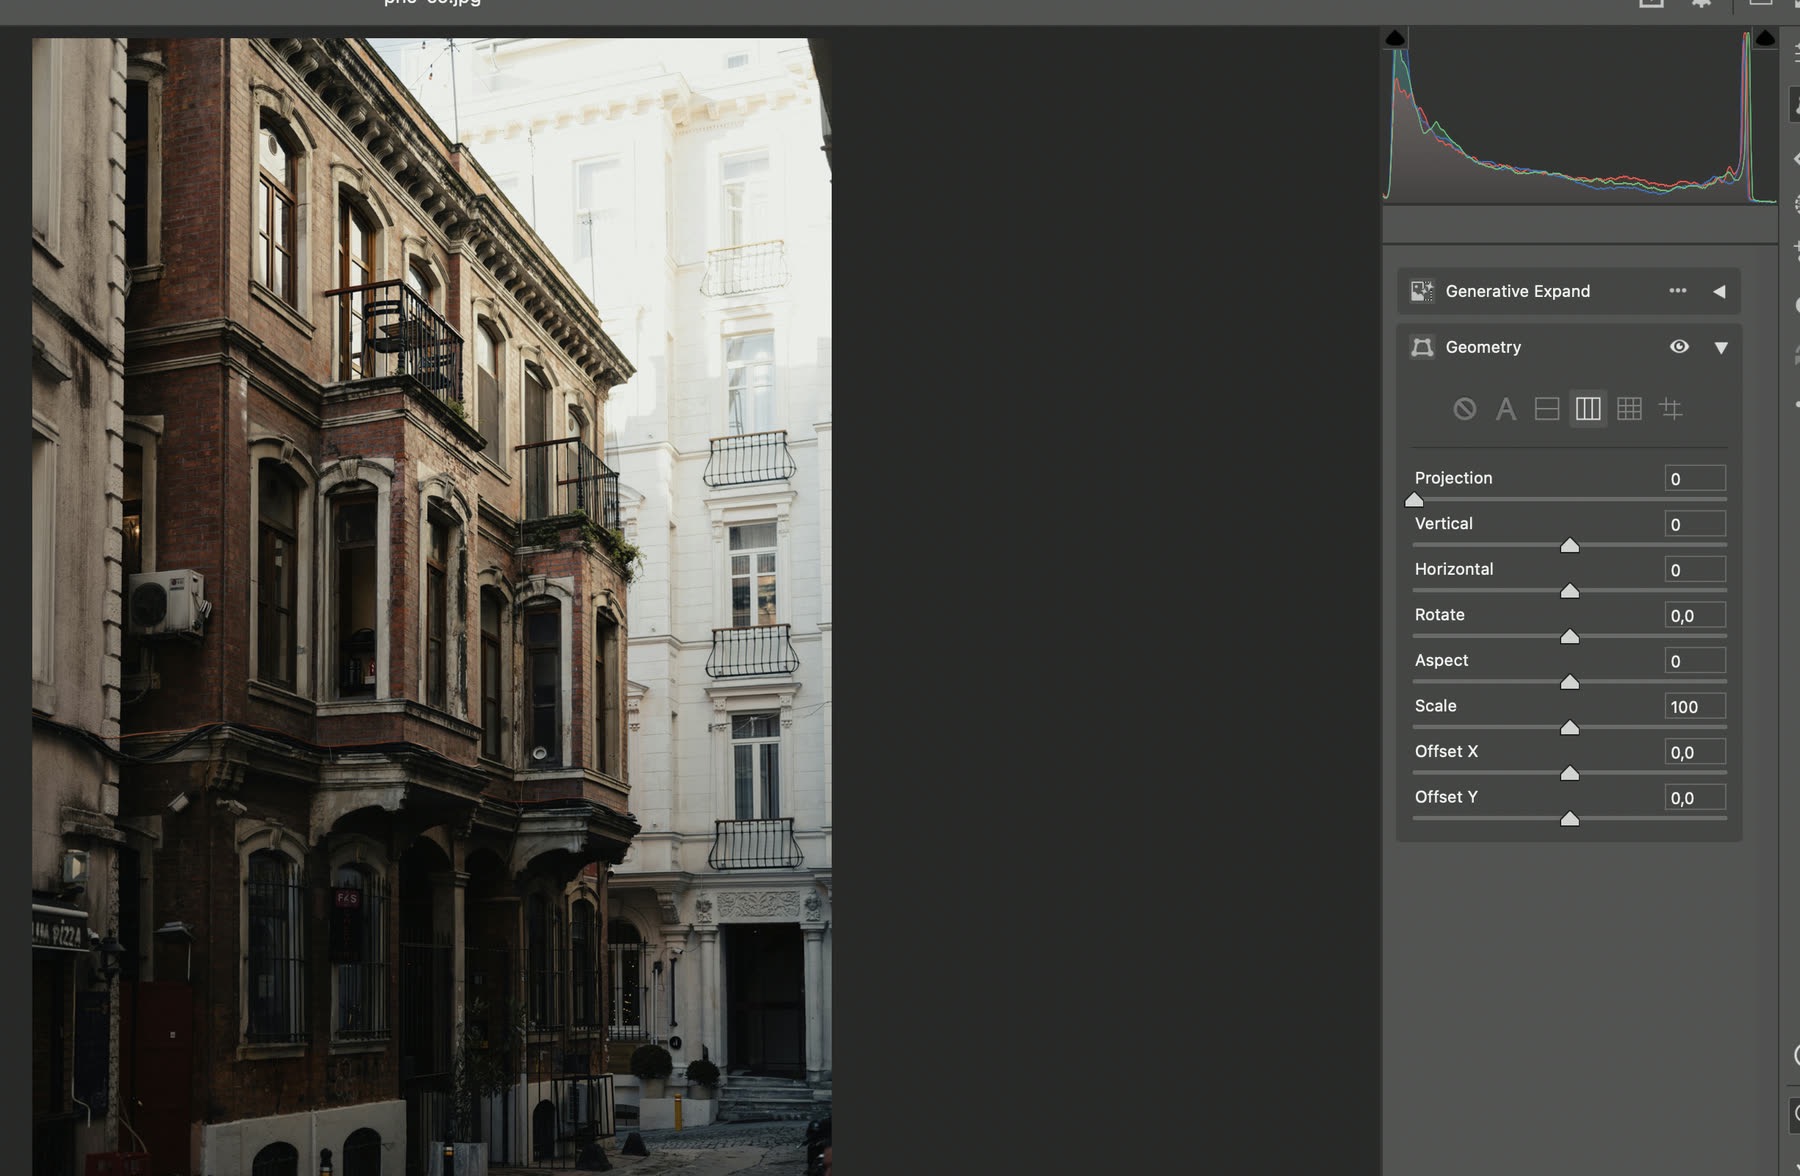Focus the Projection value field
The width and height of the screenshot is (1800, 1176).
click(x=1695, y=479)
